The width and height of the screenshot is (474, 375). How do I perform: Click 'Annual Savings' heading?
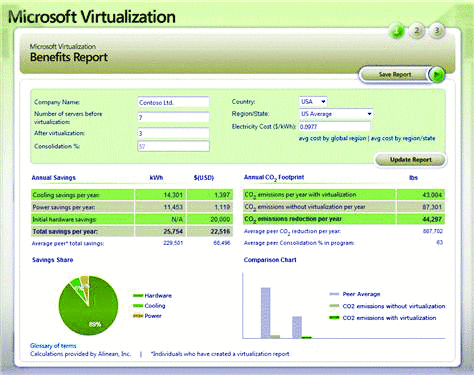pyautogui.click(x=54, y=178)
